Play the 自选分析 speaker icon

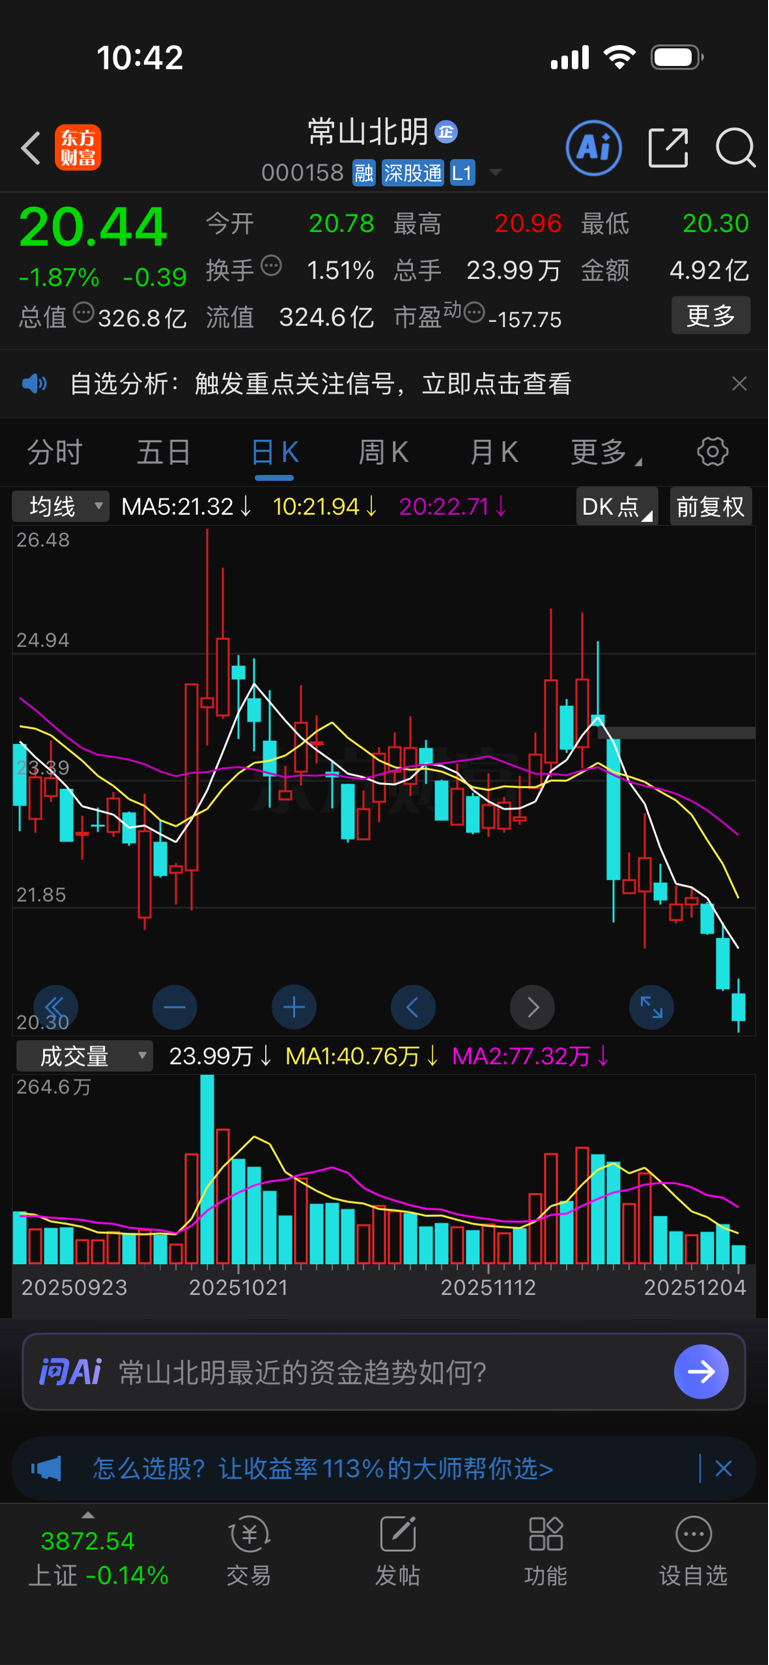tap(35, 384)
